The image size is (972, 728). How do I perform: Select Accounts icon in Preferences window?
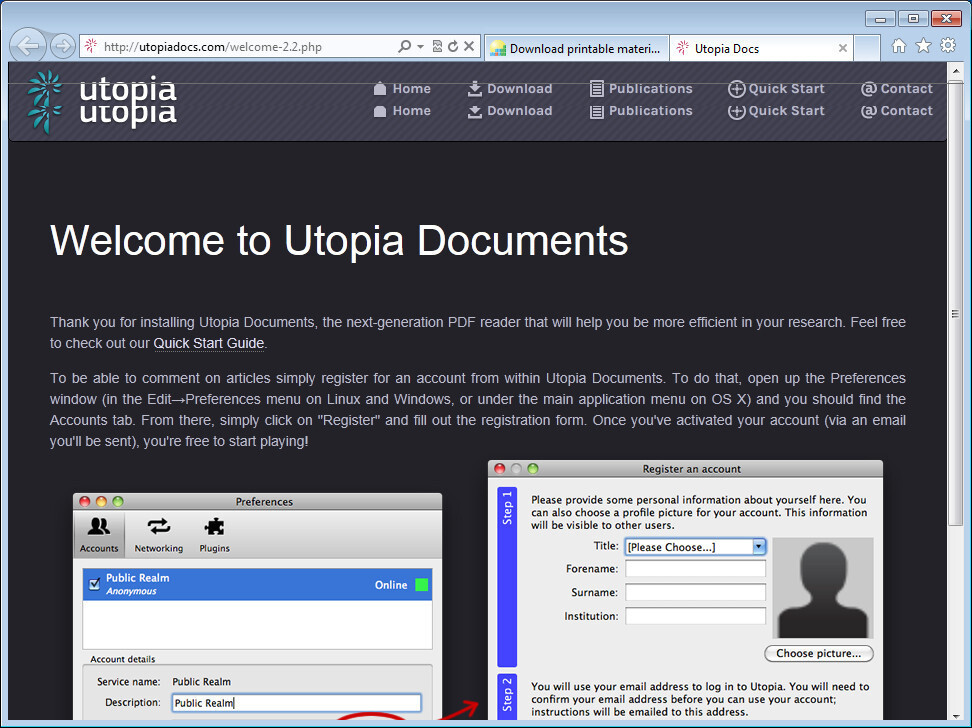coord(99,534)
